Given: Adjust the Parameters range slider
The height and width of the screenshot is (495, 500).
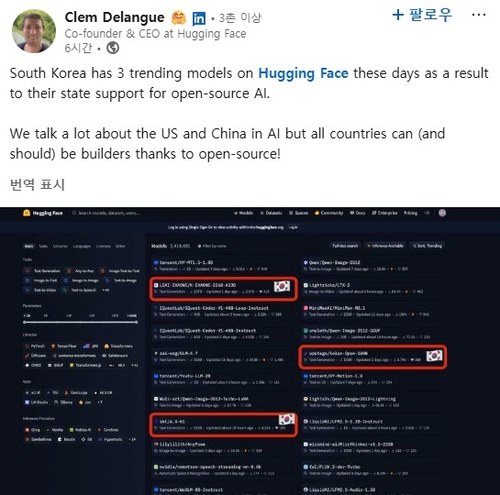Looking at the screenshot, I should [x=80, y=322].
